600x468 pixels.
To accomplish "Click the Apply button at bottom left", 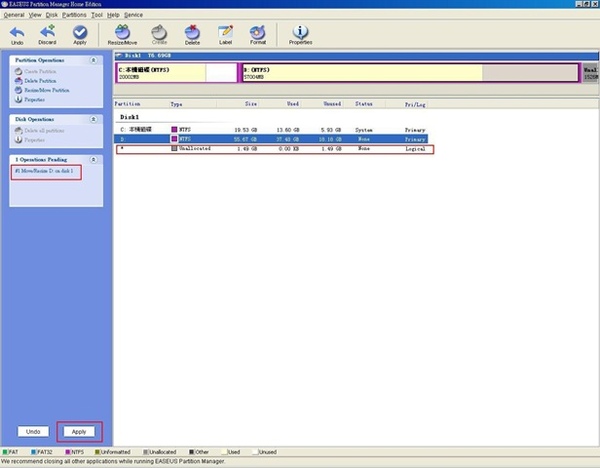I will point(79,432).
